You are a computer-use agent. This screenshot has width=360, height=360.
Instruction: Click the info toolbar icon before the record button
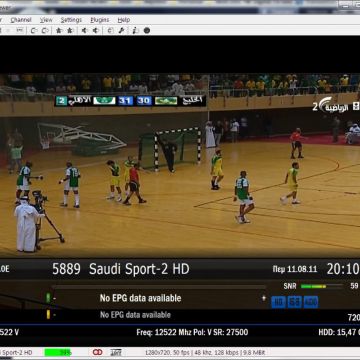[135, 30]
